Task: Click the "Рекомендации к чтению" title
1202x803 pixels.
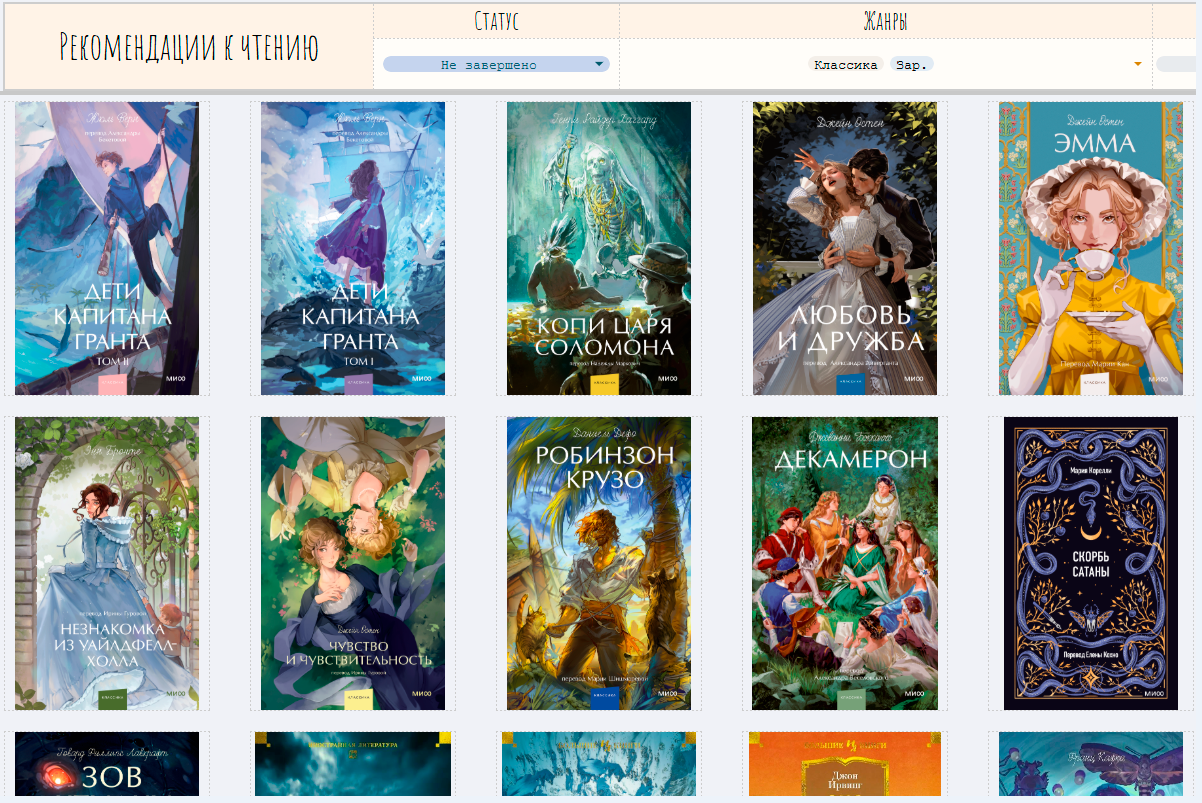Action: click(189, 47)
